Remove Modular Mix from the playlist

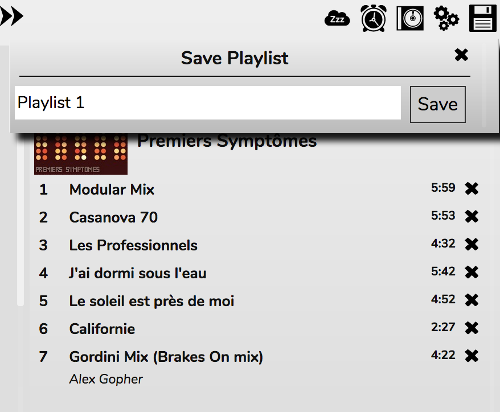[472, 189]
